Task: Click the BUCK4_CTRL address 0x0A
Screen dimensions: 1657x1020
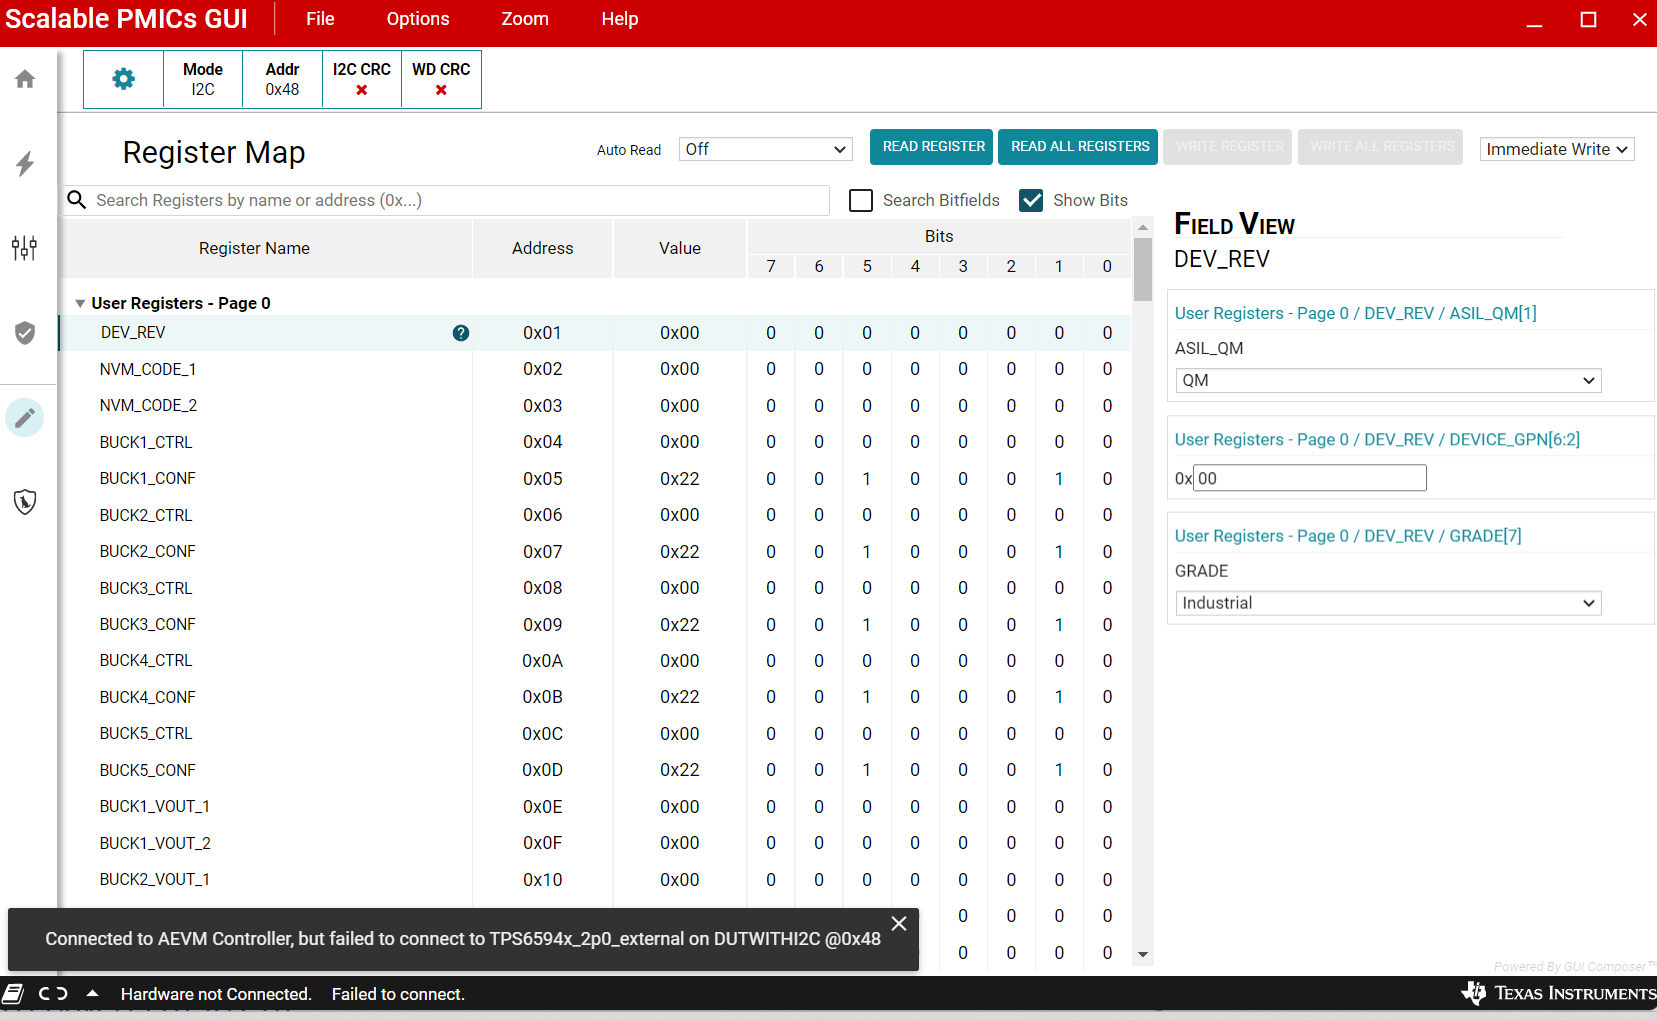Action: point(543,661)
